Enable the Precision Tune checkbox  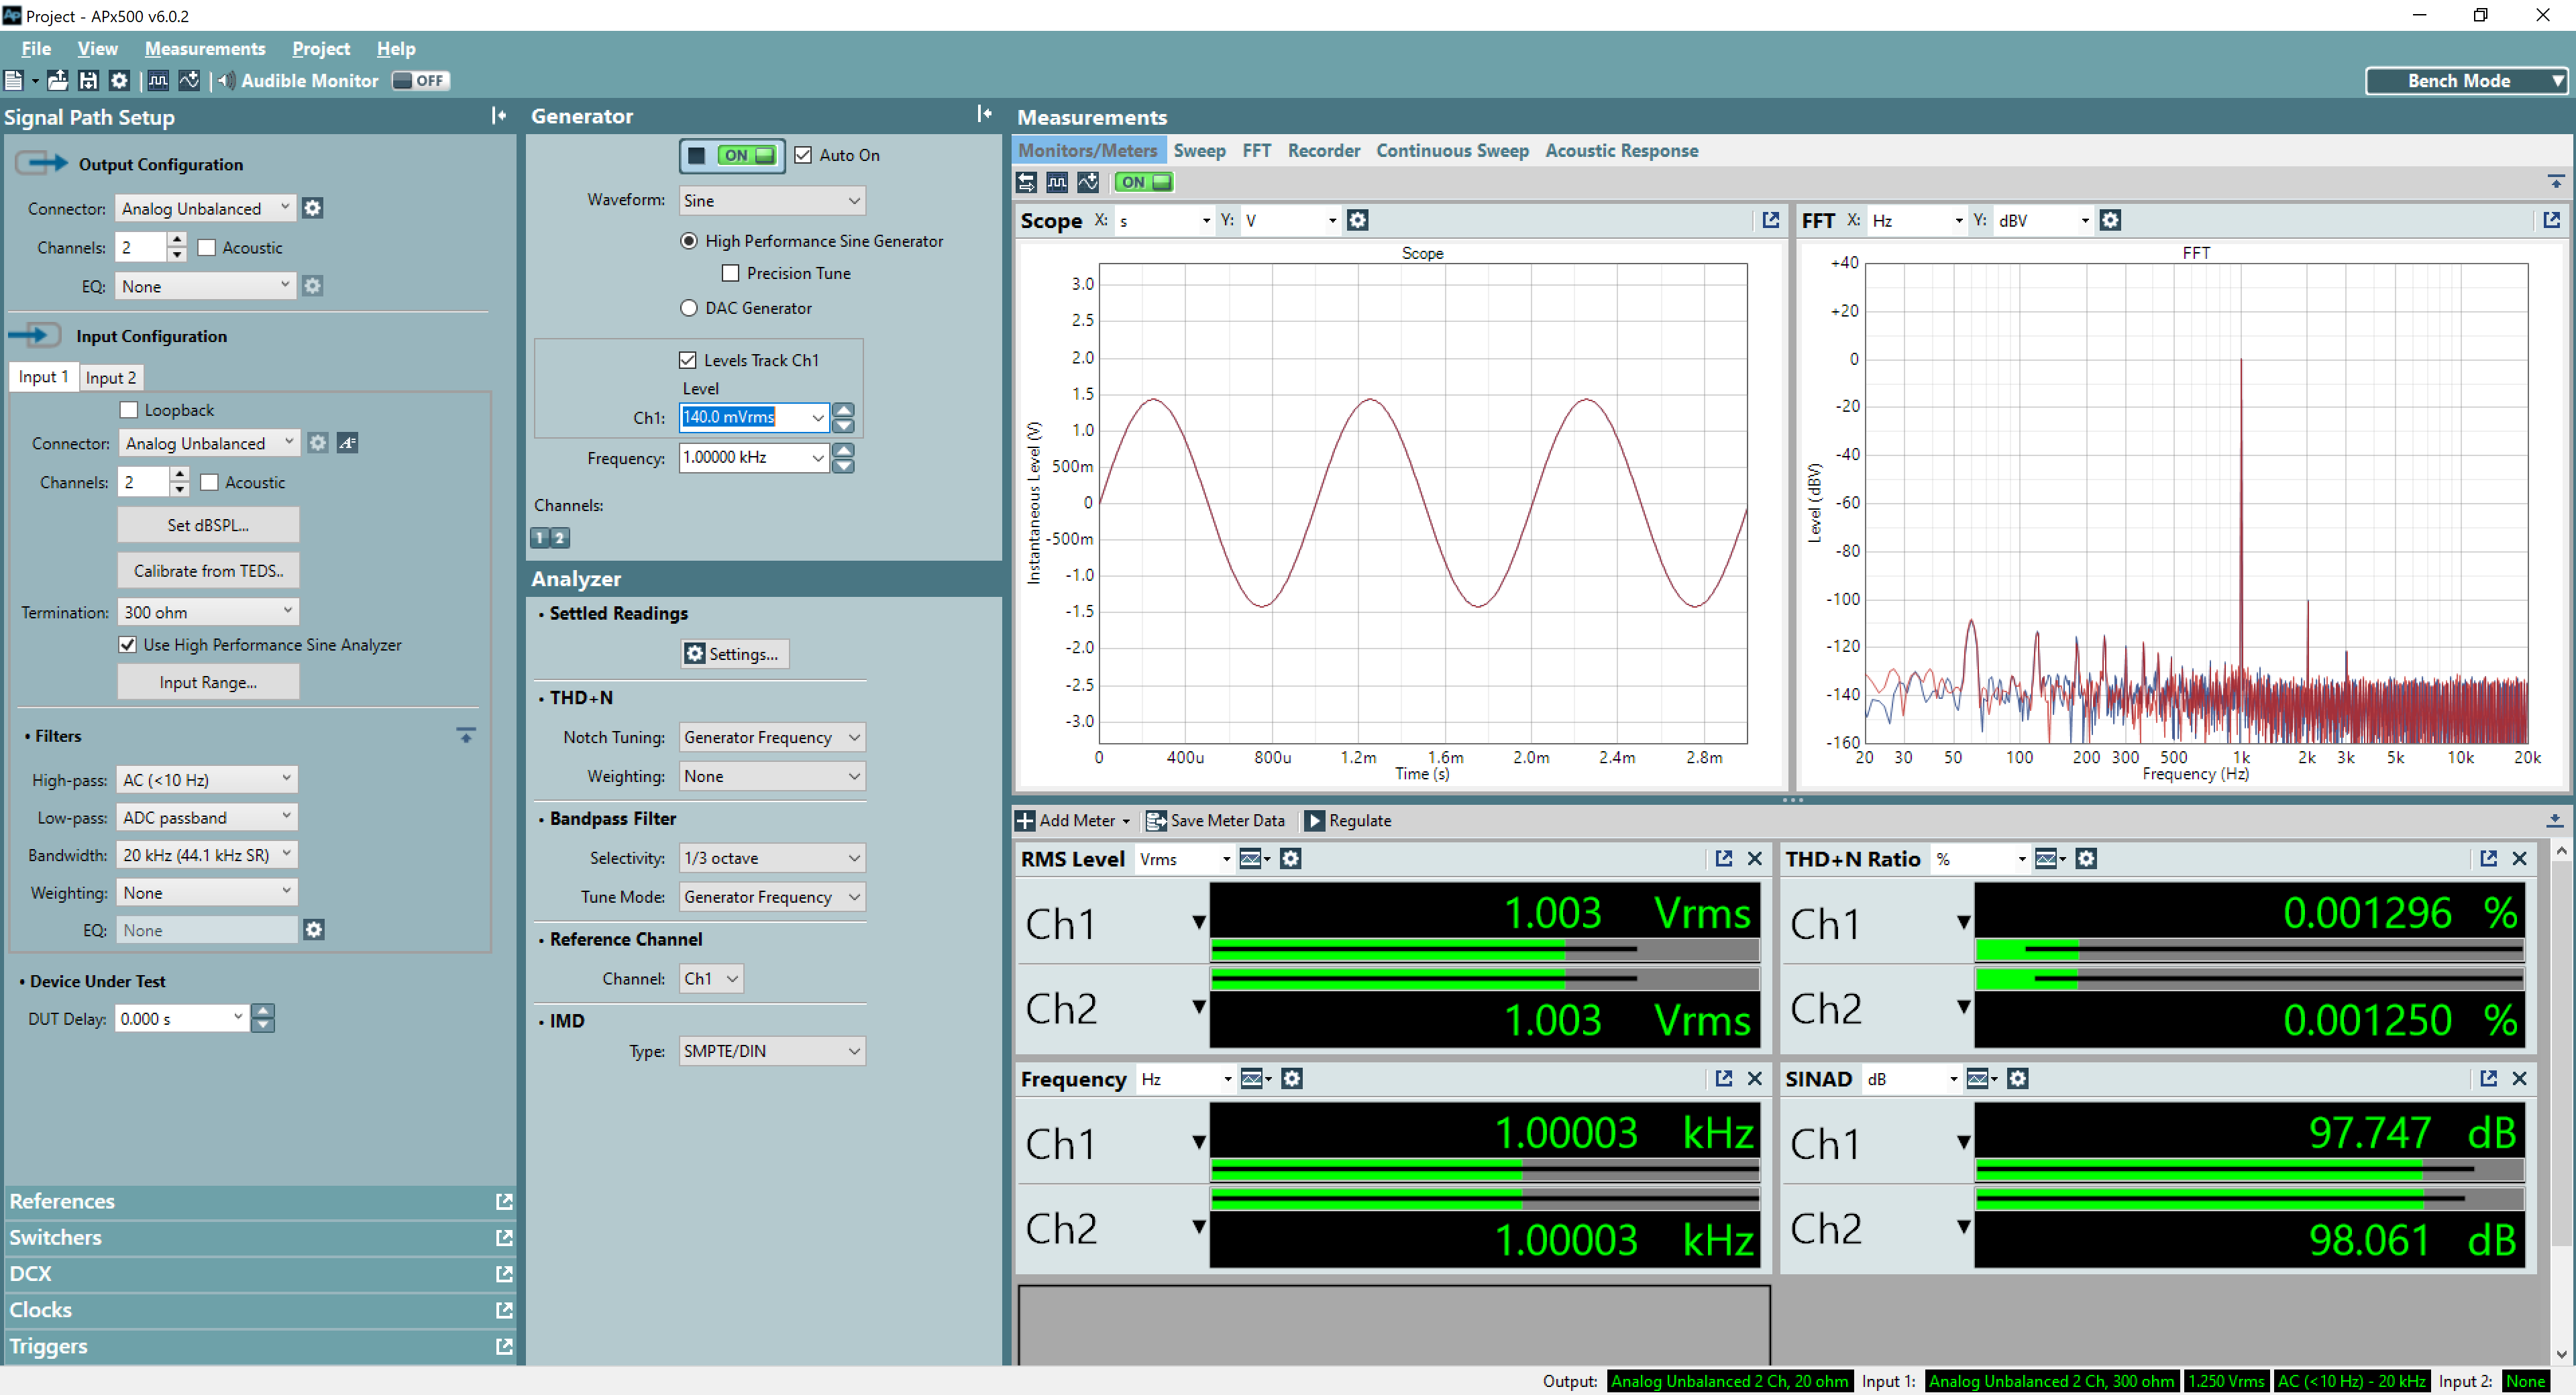tap(731, 273)
